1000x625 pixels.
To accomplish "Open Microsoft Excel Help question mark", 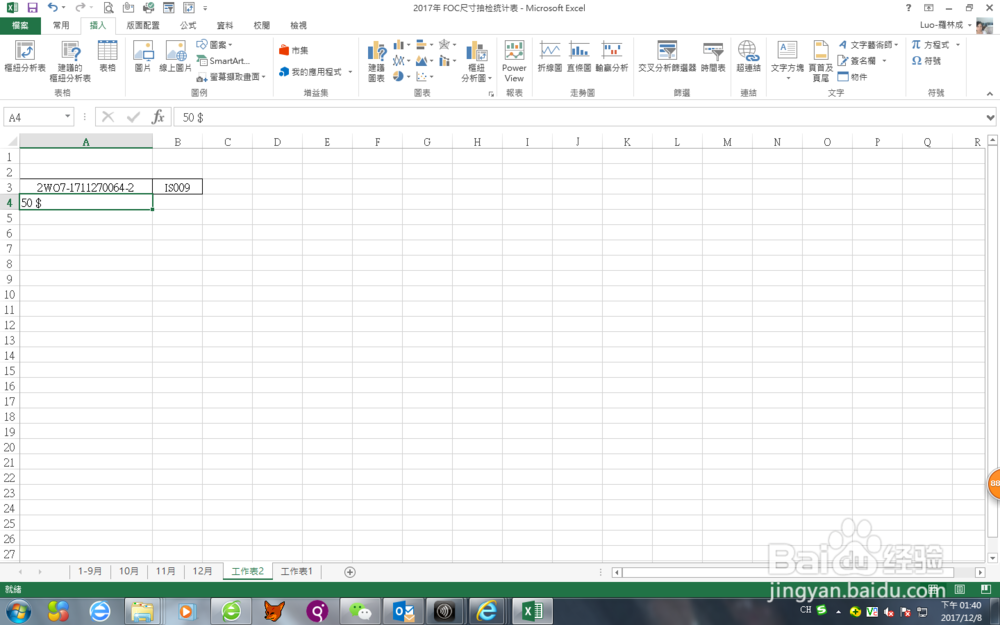I will 908,8.
